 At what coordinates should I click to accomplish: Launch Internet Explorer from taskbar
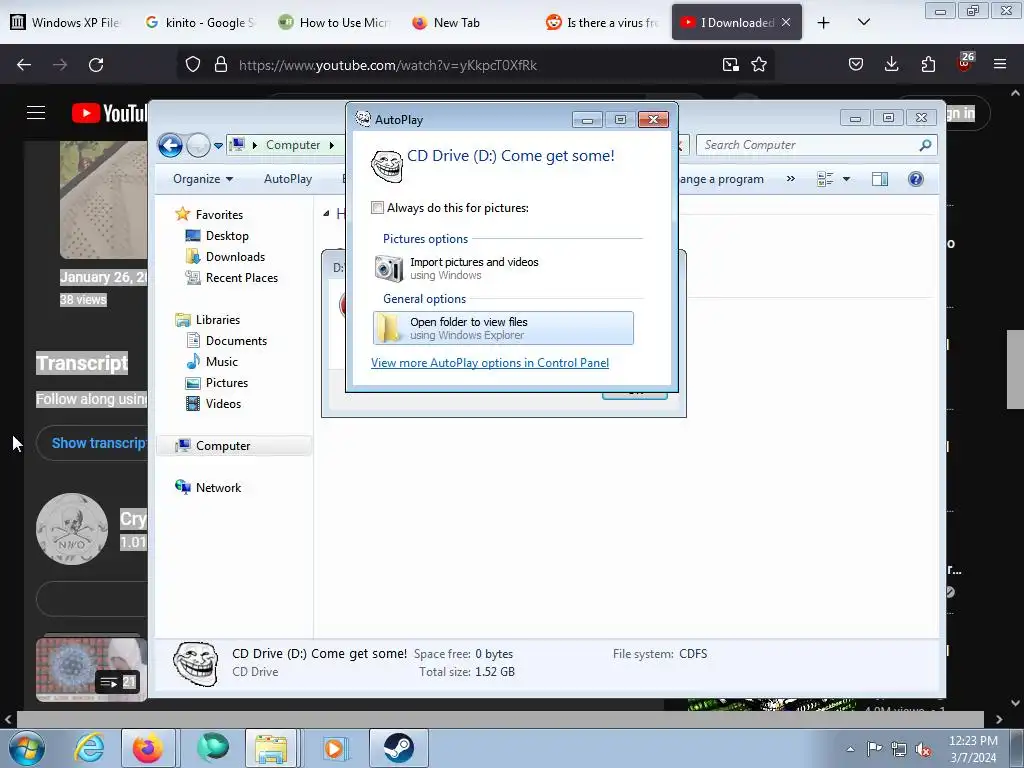(x=89, y=748)
